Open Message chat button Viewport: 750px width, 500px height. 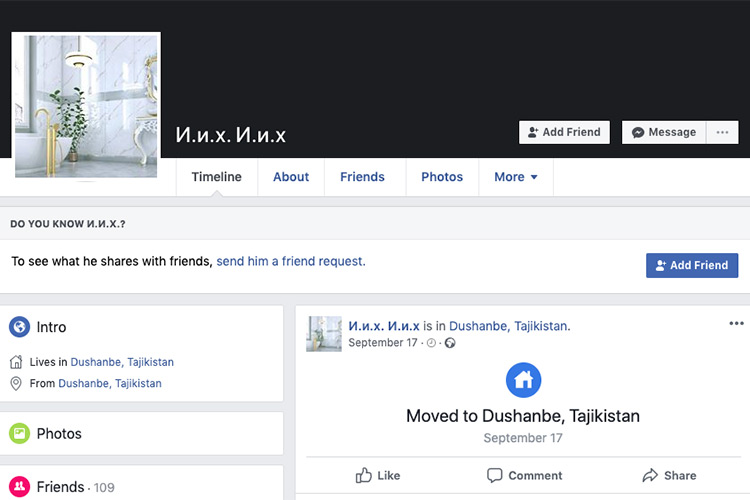coord(664,132)
